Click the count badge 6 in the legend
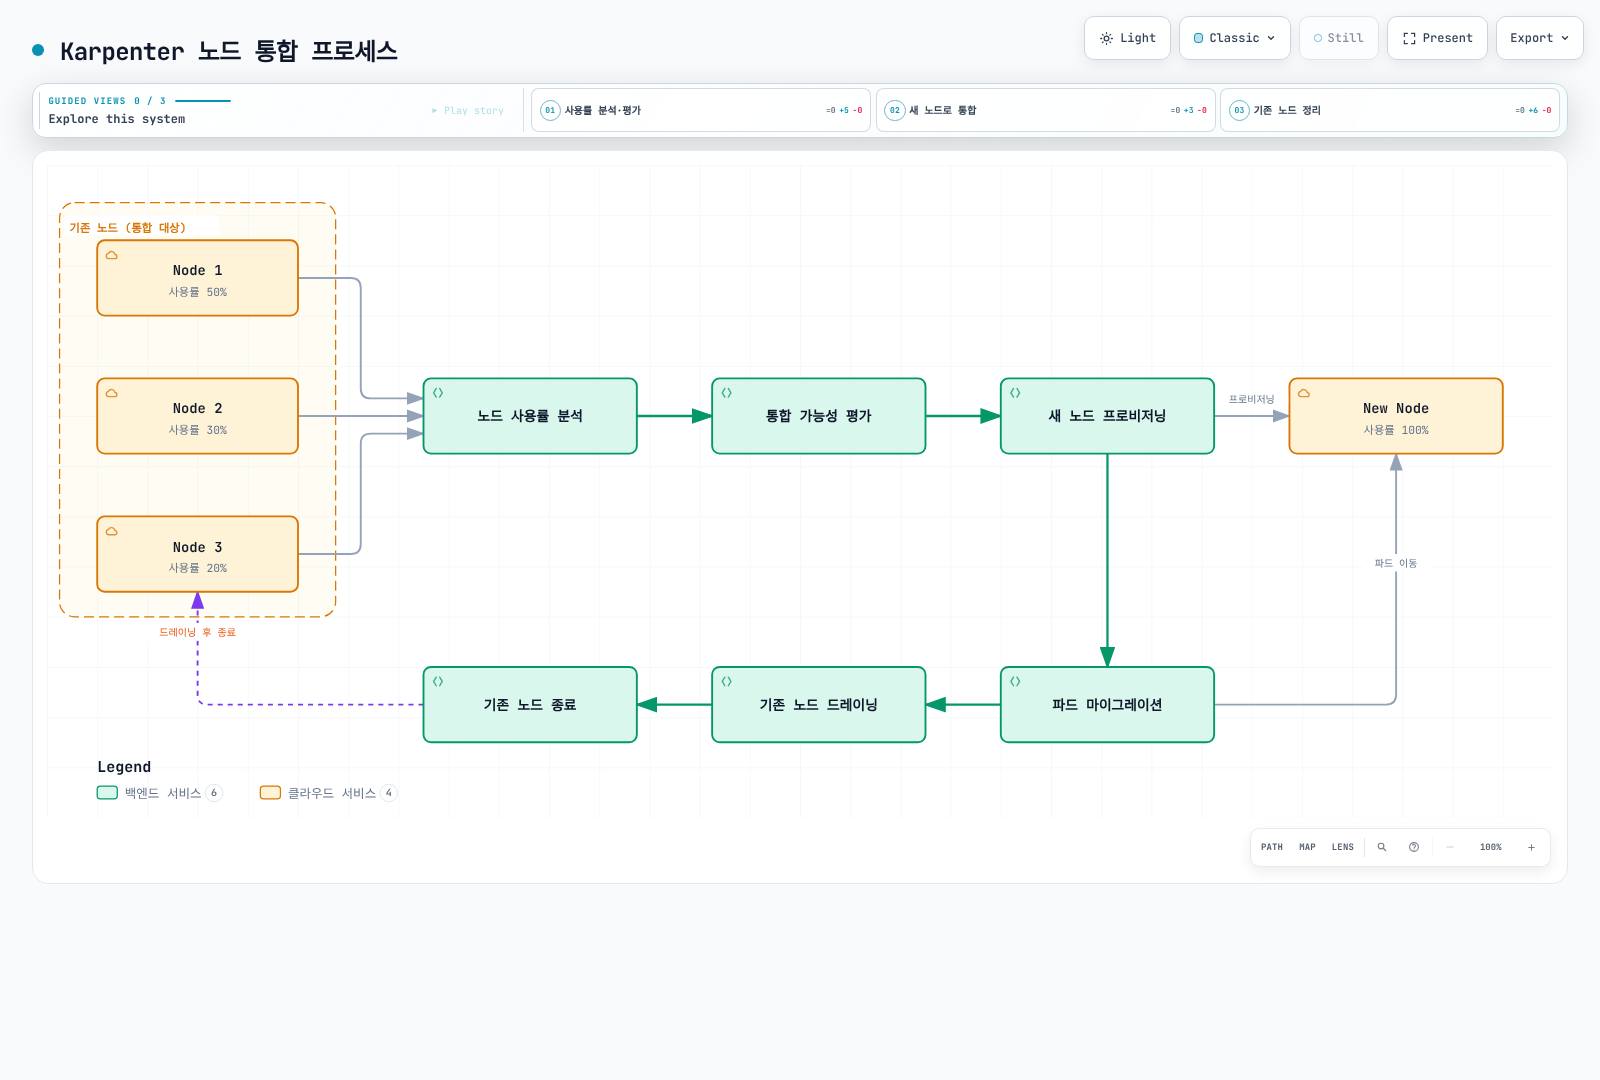 (214, 793)
